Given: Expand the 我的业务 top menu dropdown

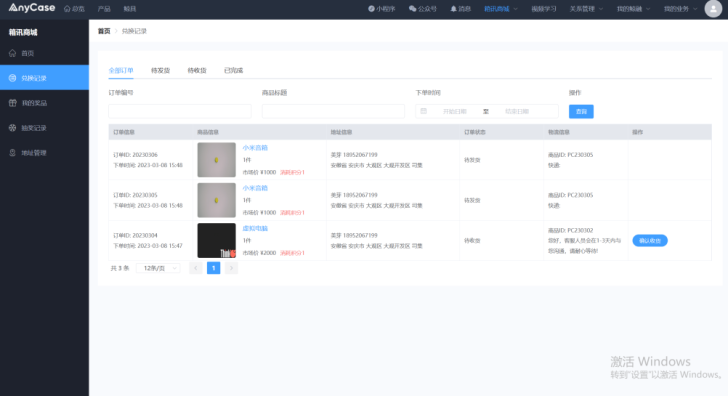Looking at the screenshot, I should coord(680,9).
